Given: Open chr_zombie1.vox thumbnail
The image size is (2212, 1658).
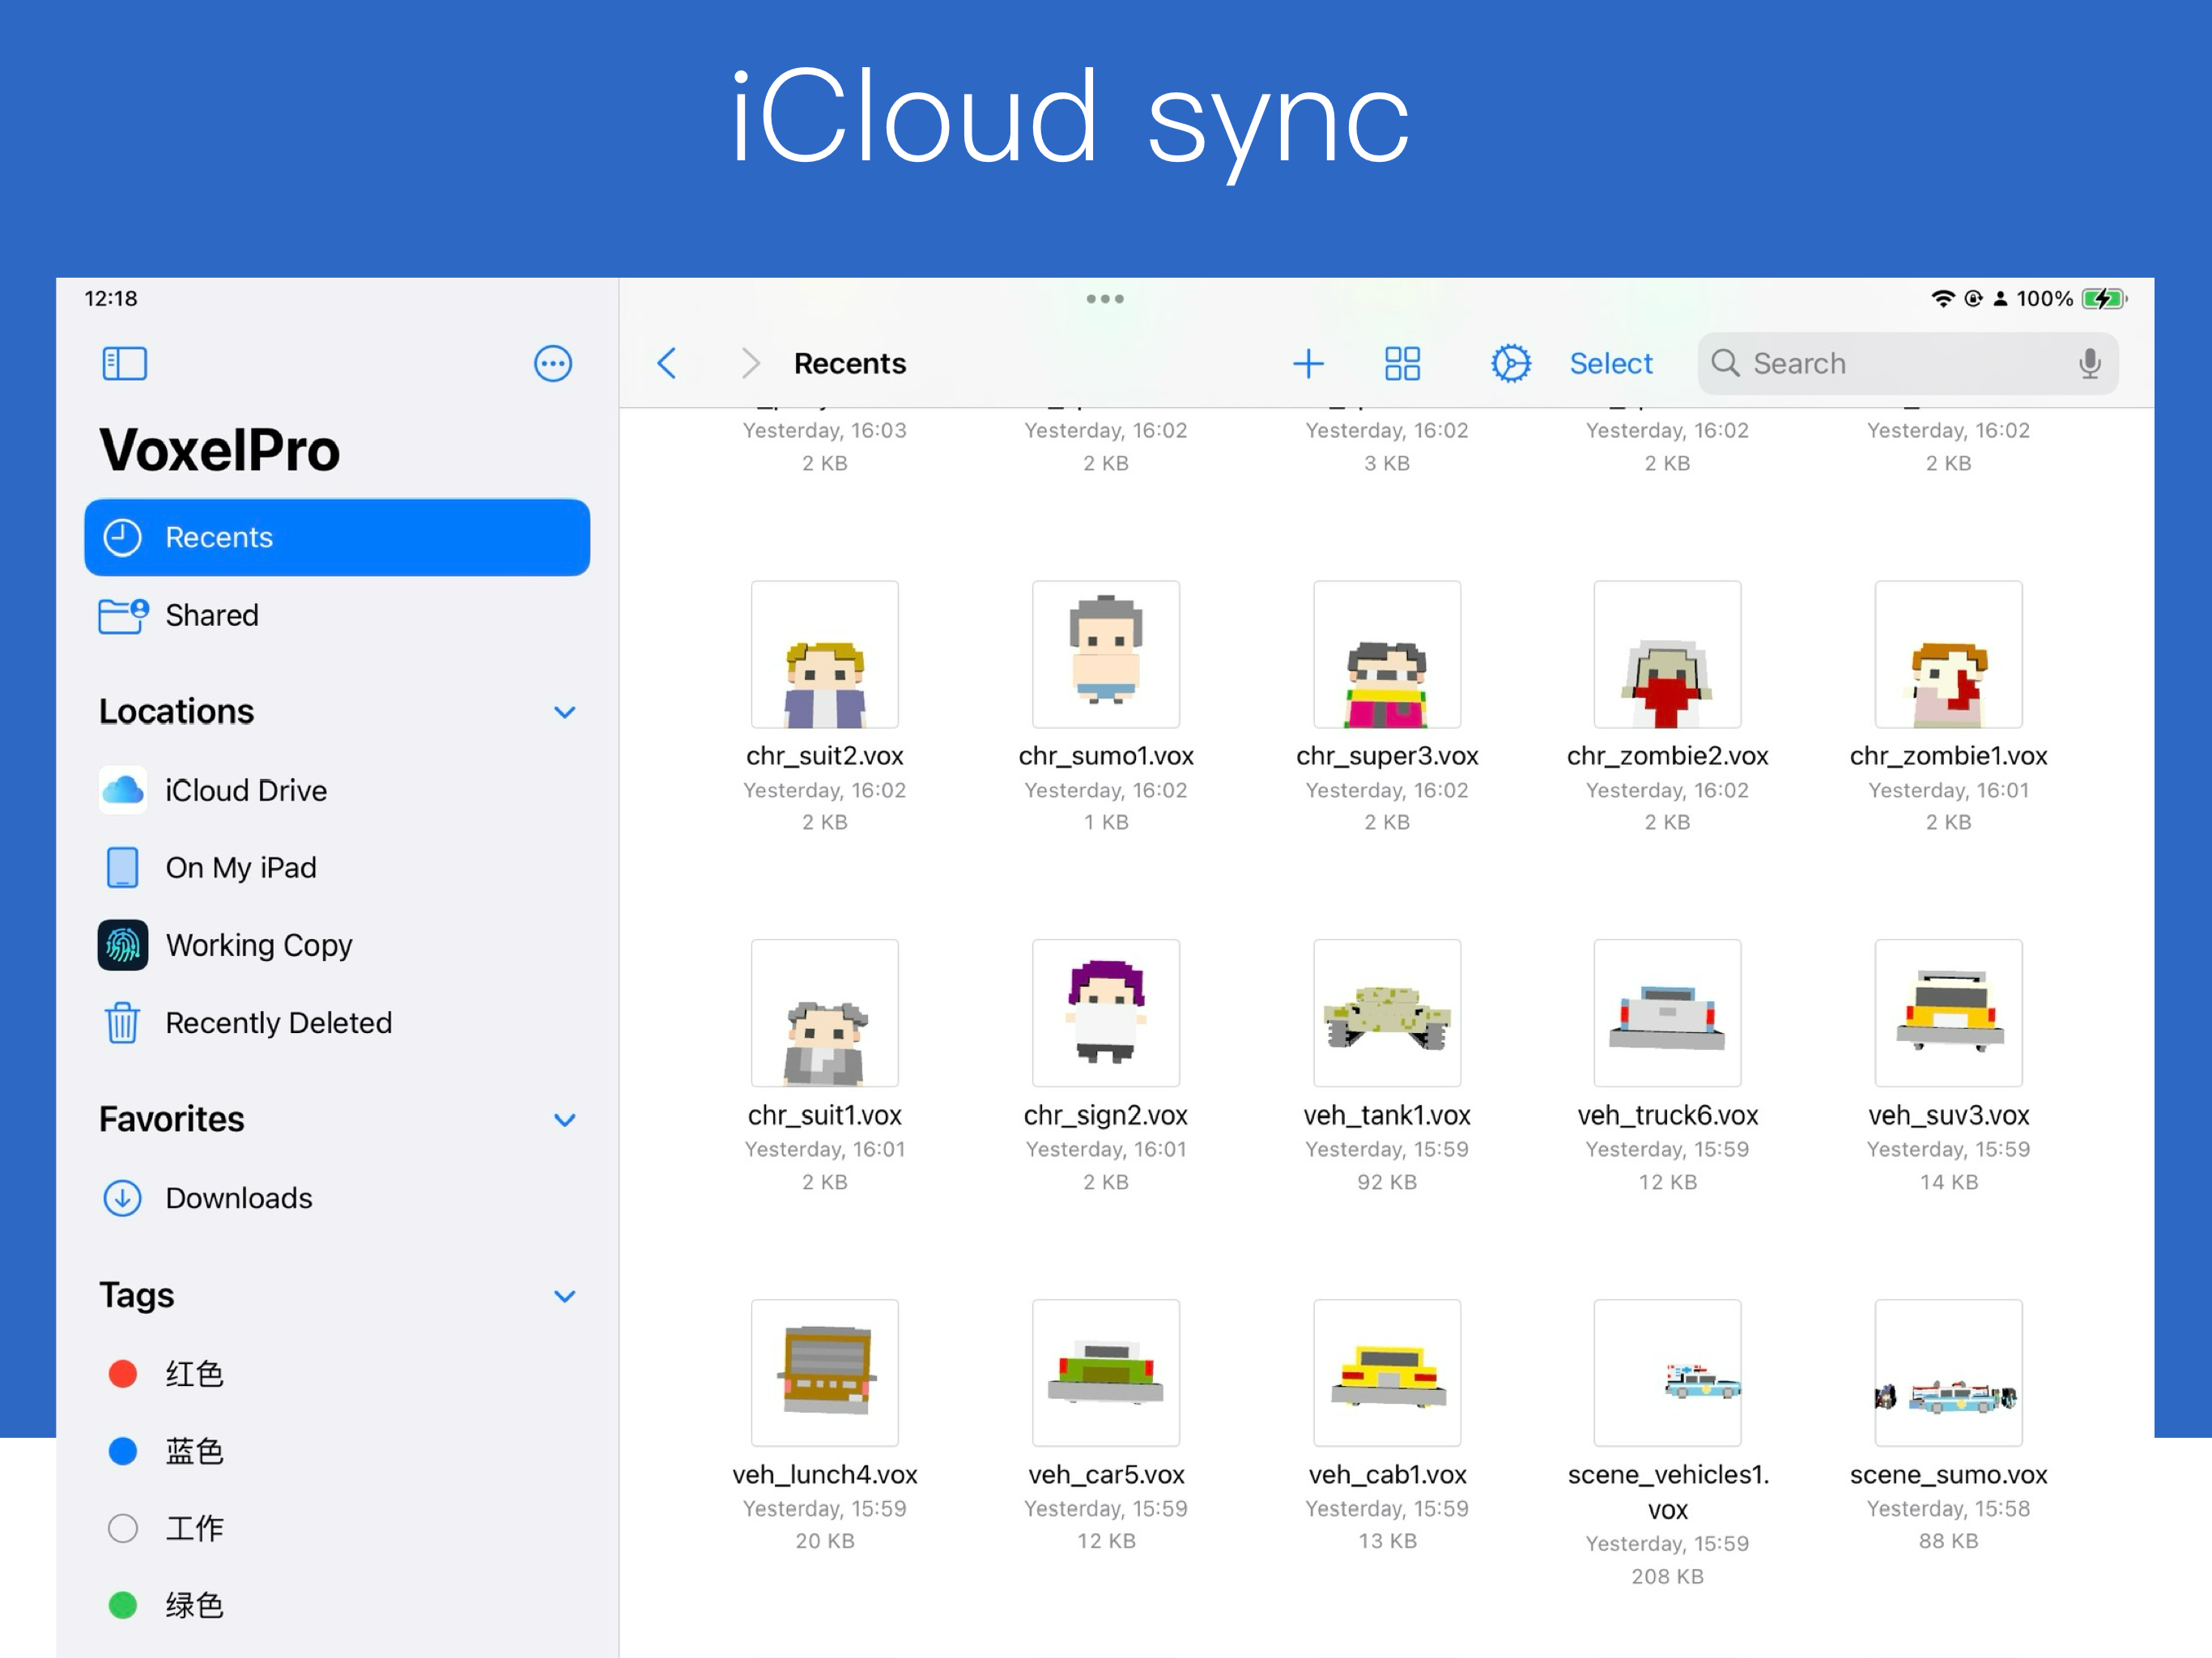Looking at the screenshot, I should 1948,654.
